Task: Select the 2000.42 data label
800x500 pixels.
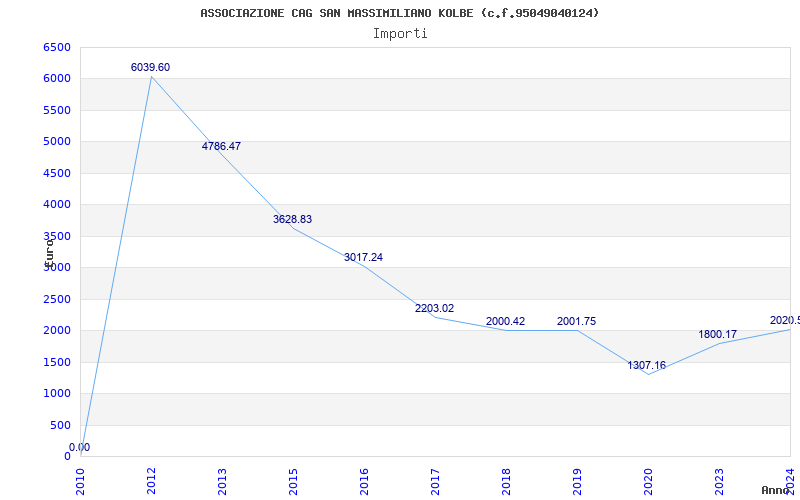Action: 505,321
